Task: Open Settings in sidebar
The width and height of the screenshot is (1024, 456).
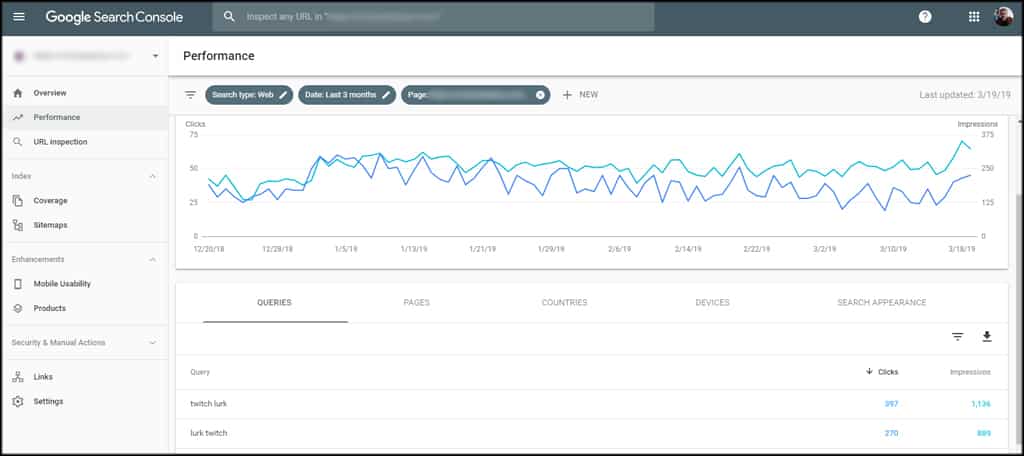Action: [48, 401]
